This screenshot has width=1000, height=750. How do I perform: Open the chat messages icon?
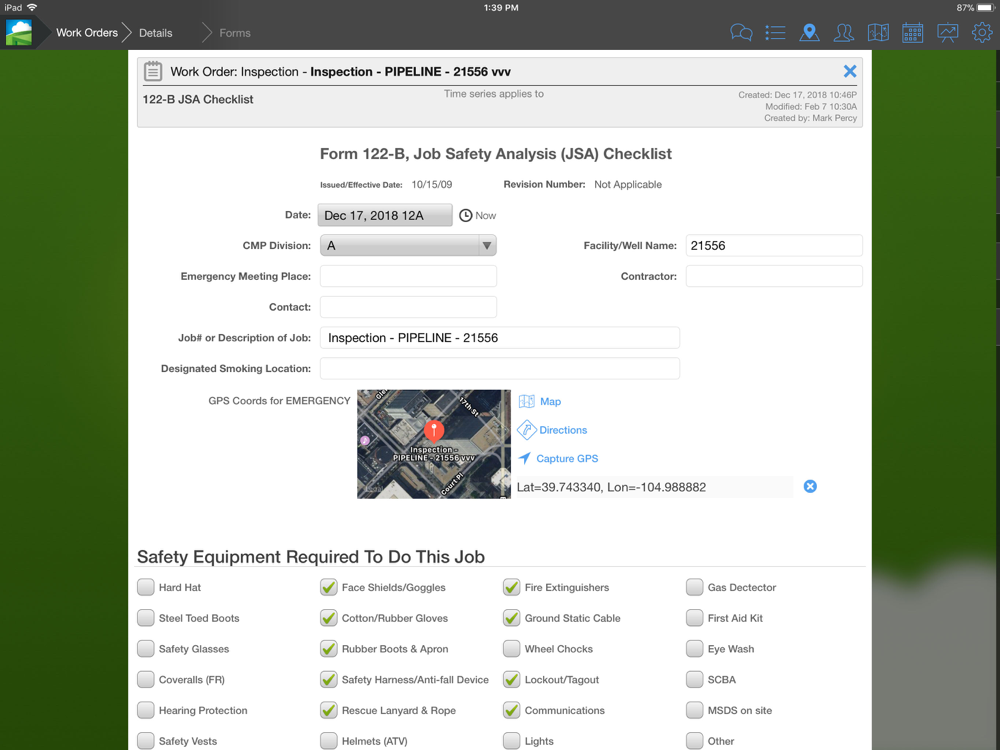741,33
